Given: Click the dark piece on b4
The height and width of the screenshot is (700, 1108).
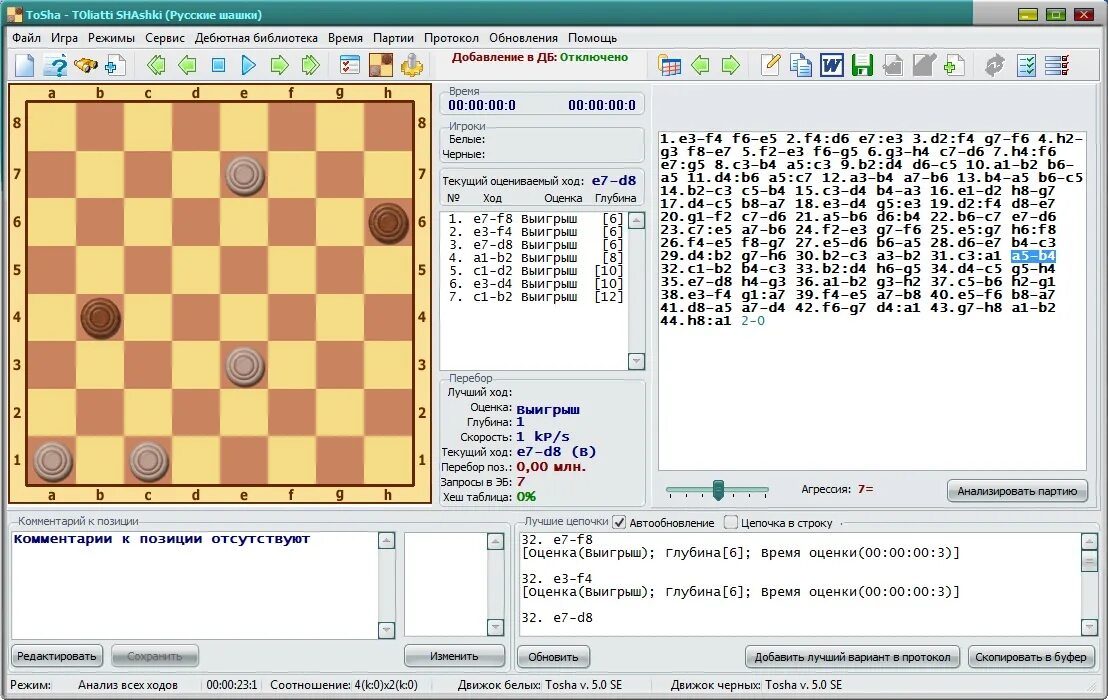Looking at the screenshot, I should [100, 318].
